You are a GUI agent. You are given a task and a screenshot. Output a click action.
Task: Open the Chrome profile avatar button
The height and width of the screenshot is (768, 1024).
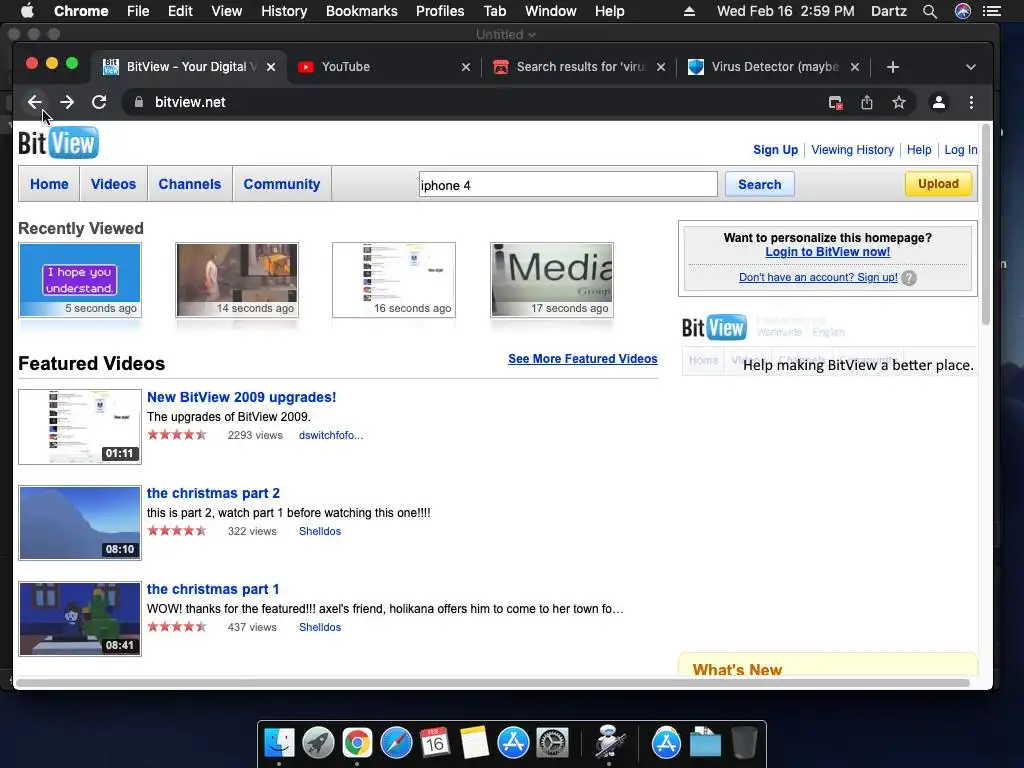pyautogui.click(x=938, y=103)
